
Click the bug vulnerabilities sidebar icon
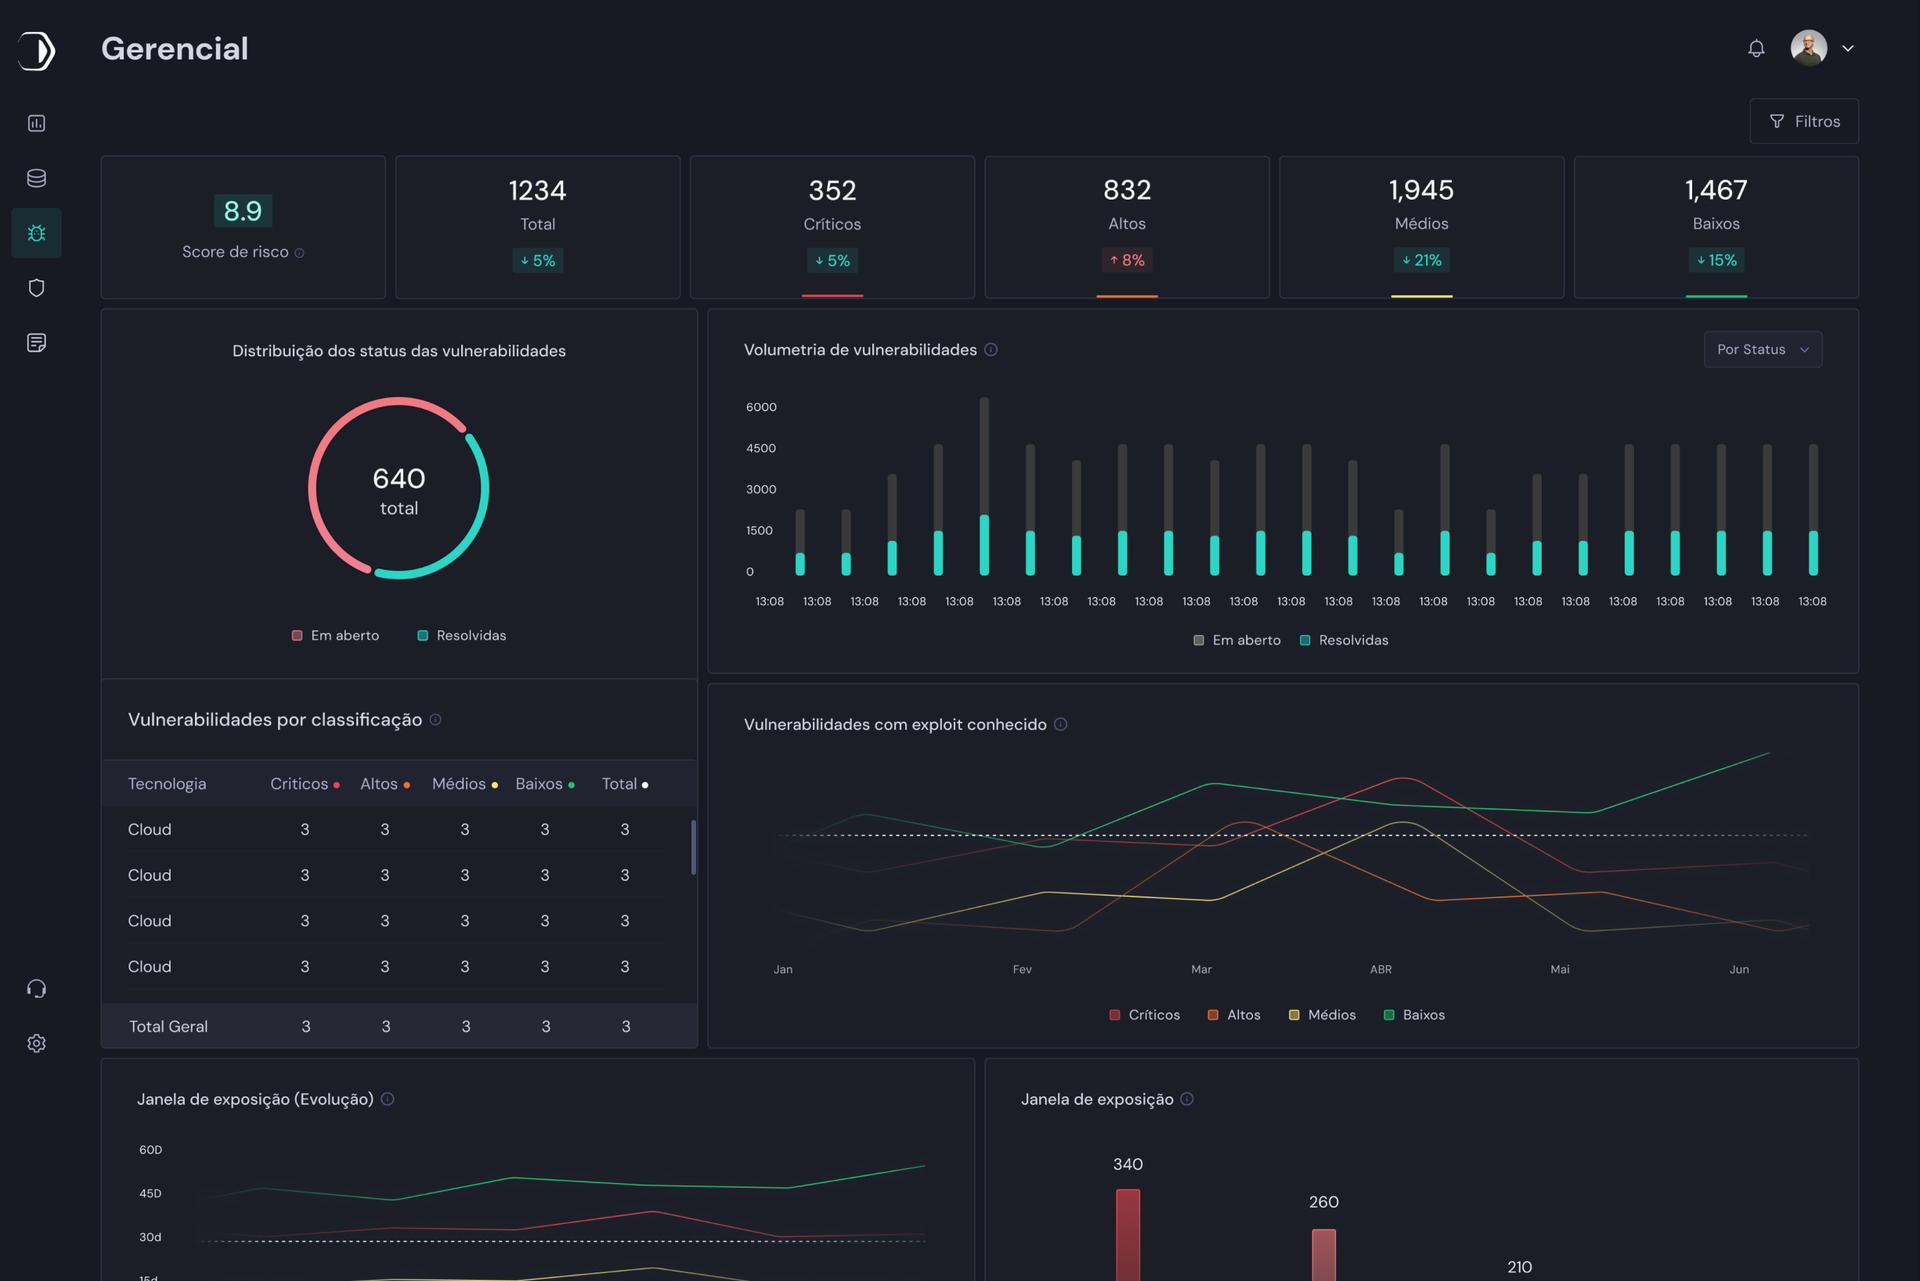pos(37,233)
